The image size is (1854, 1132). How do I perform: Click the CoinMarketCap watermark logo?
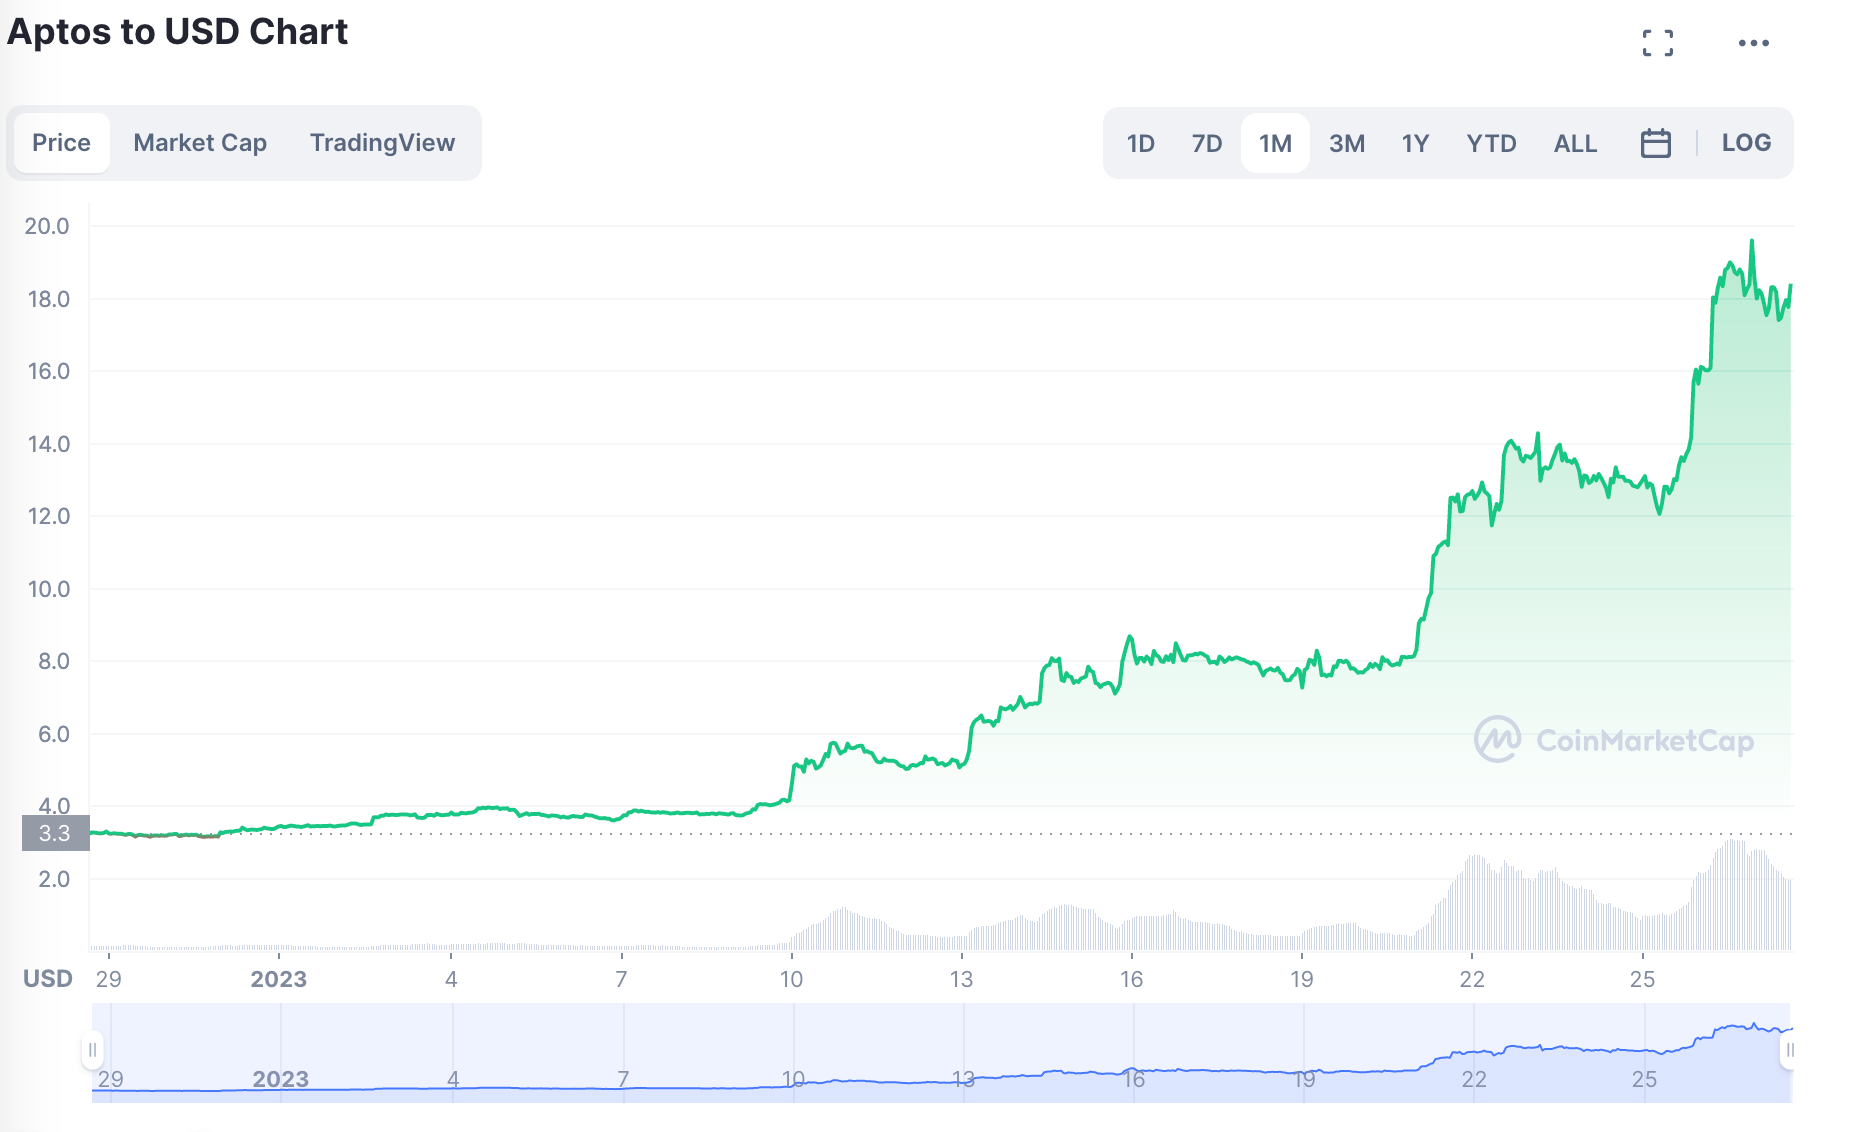pos(1614,740)
